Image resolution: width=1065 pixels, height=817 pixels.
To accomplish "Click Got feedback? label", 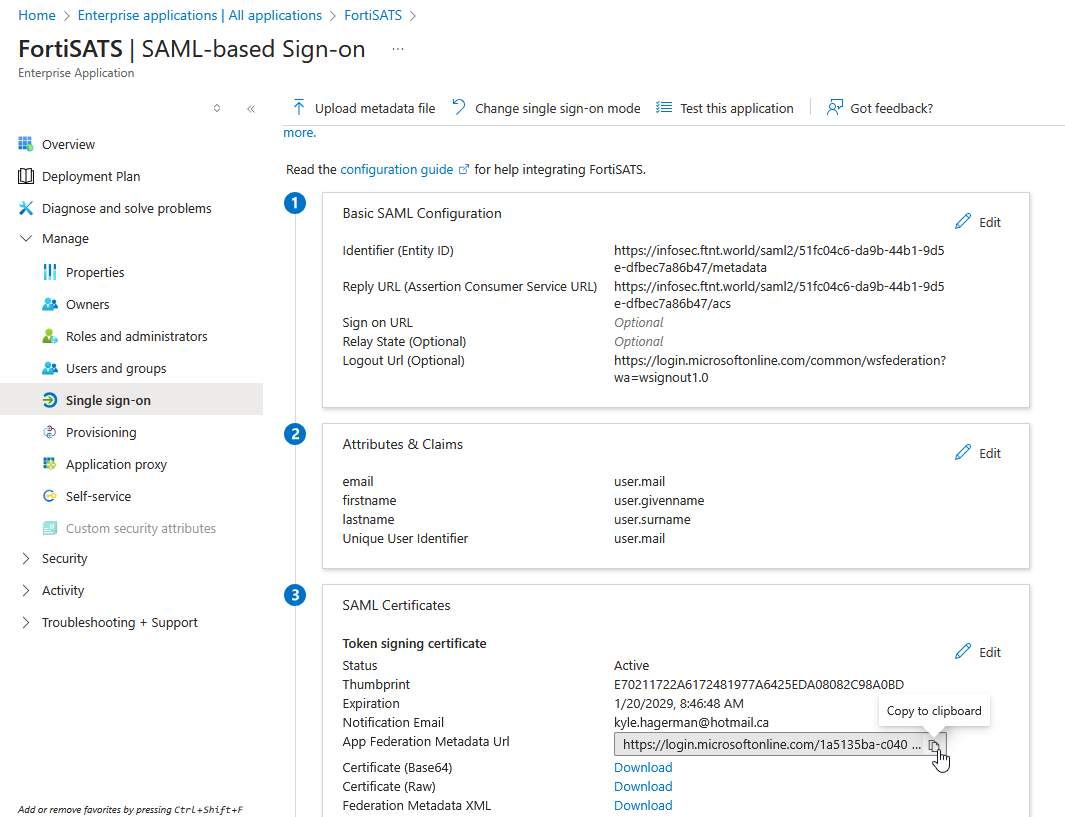I will (x=892, y=108).
